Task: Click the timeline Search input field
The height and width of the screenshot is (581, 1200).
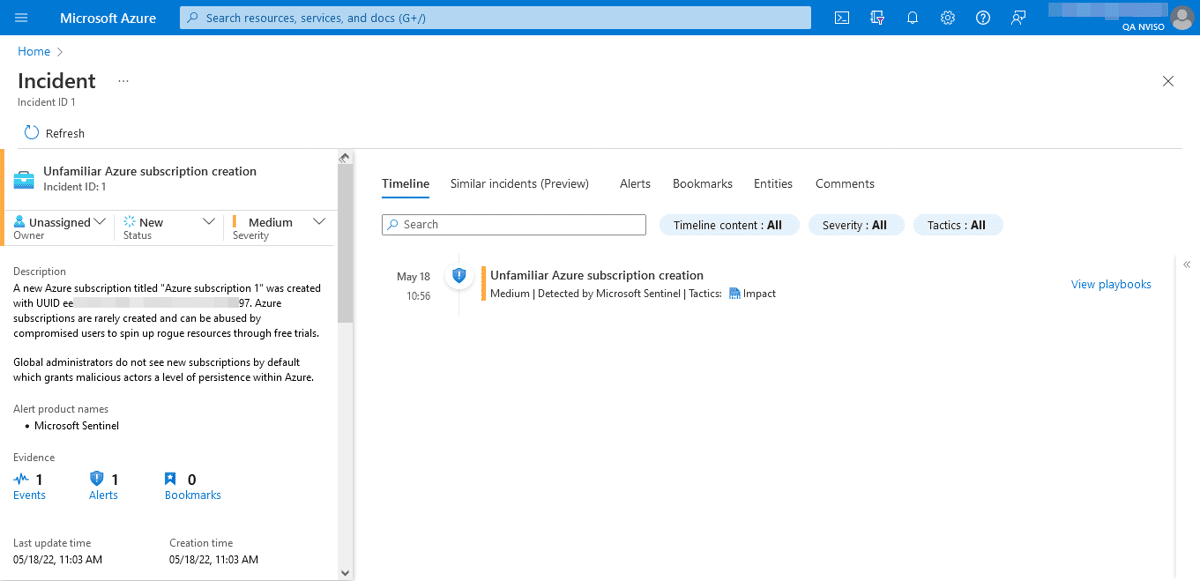Action: coord(514,225)
